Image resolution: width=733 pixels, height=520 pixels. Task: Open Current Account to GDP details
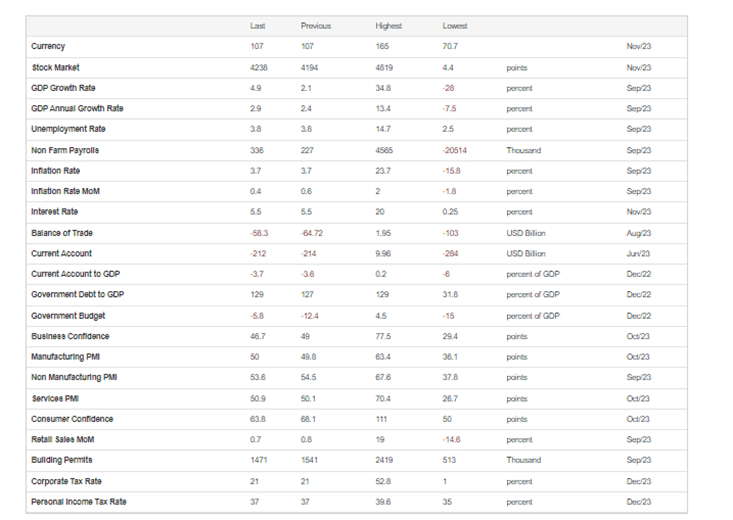(75, 274)
